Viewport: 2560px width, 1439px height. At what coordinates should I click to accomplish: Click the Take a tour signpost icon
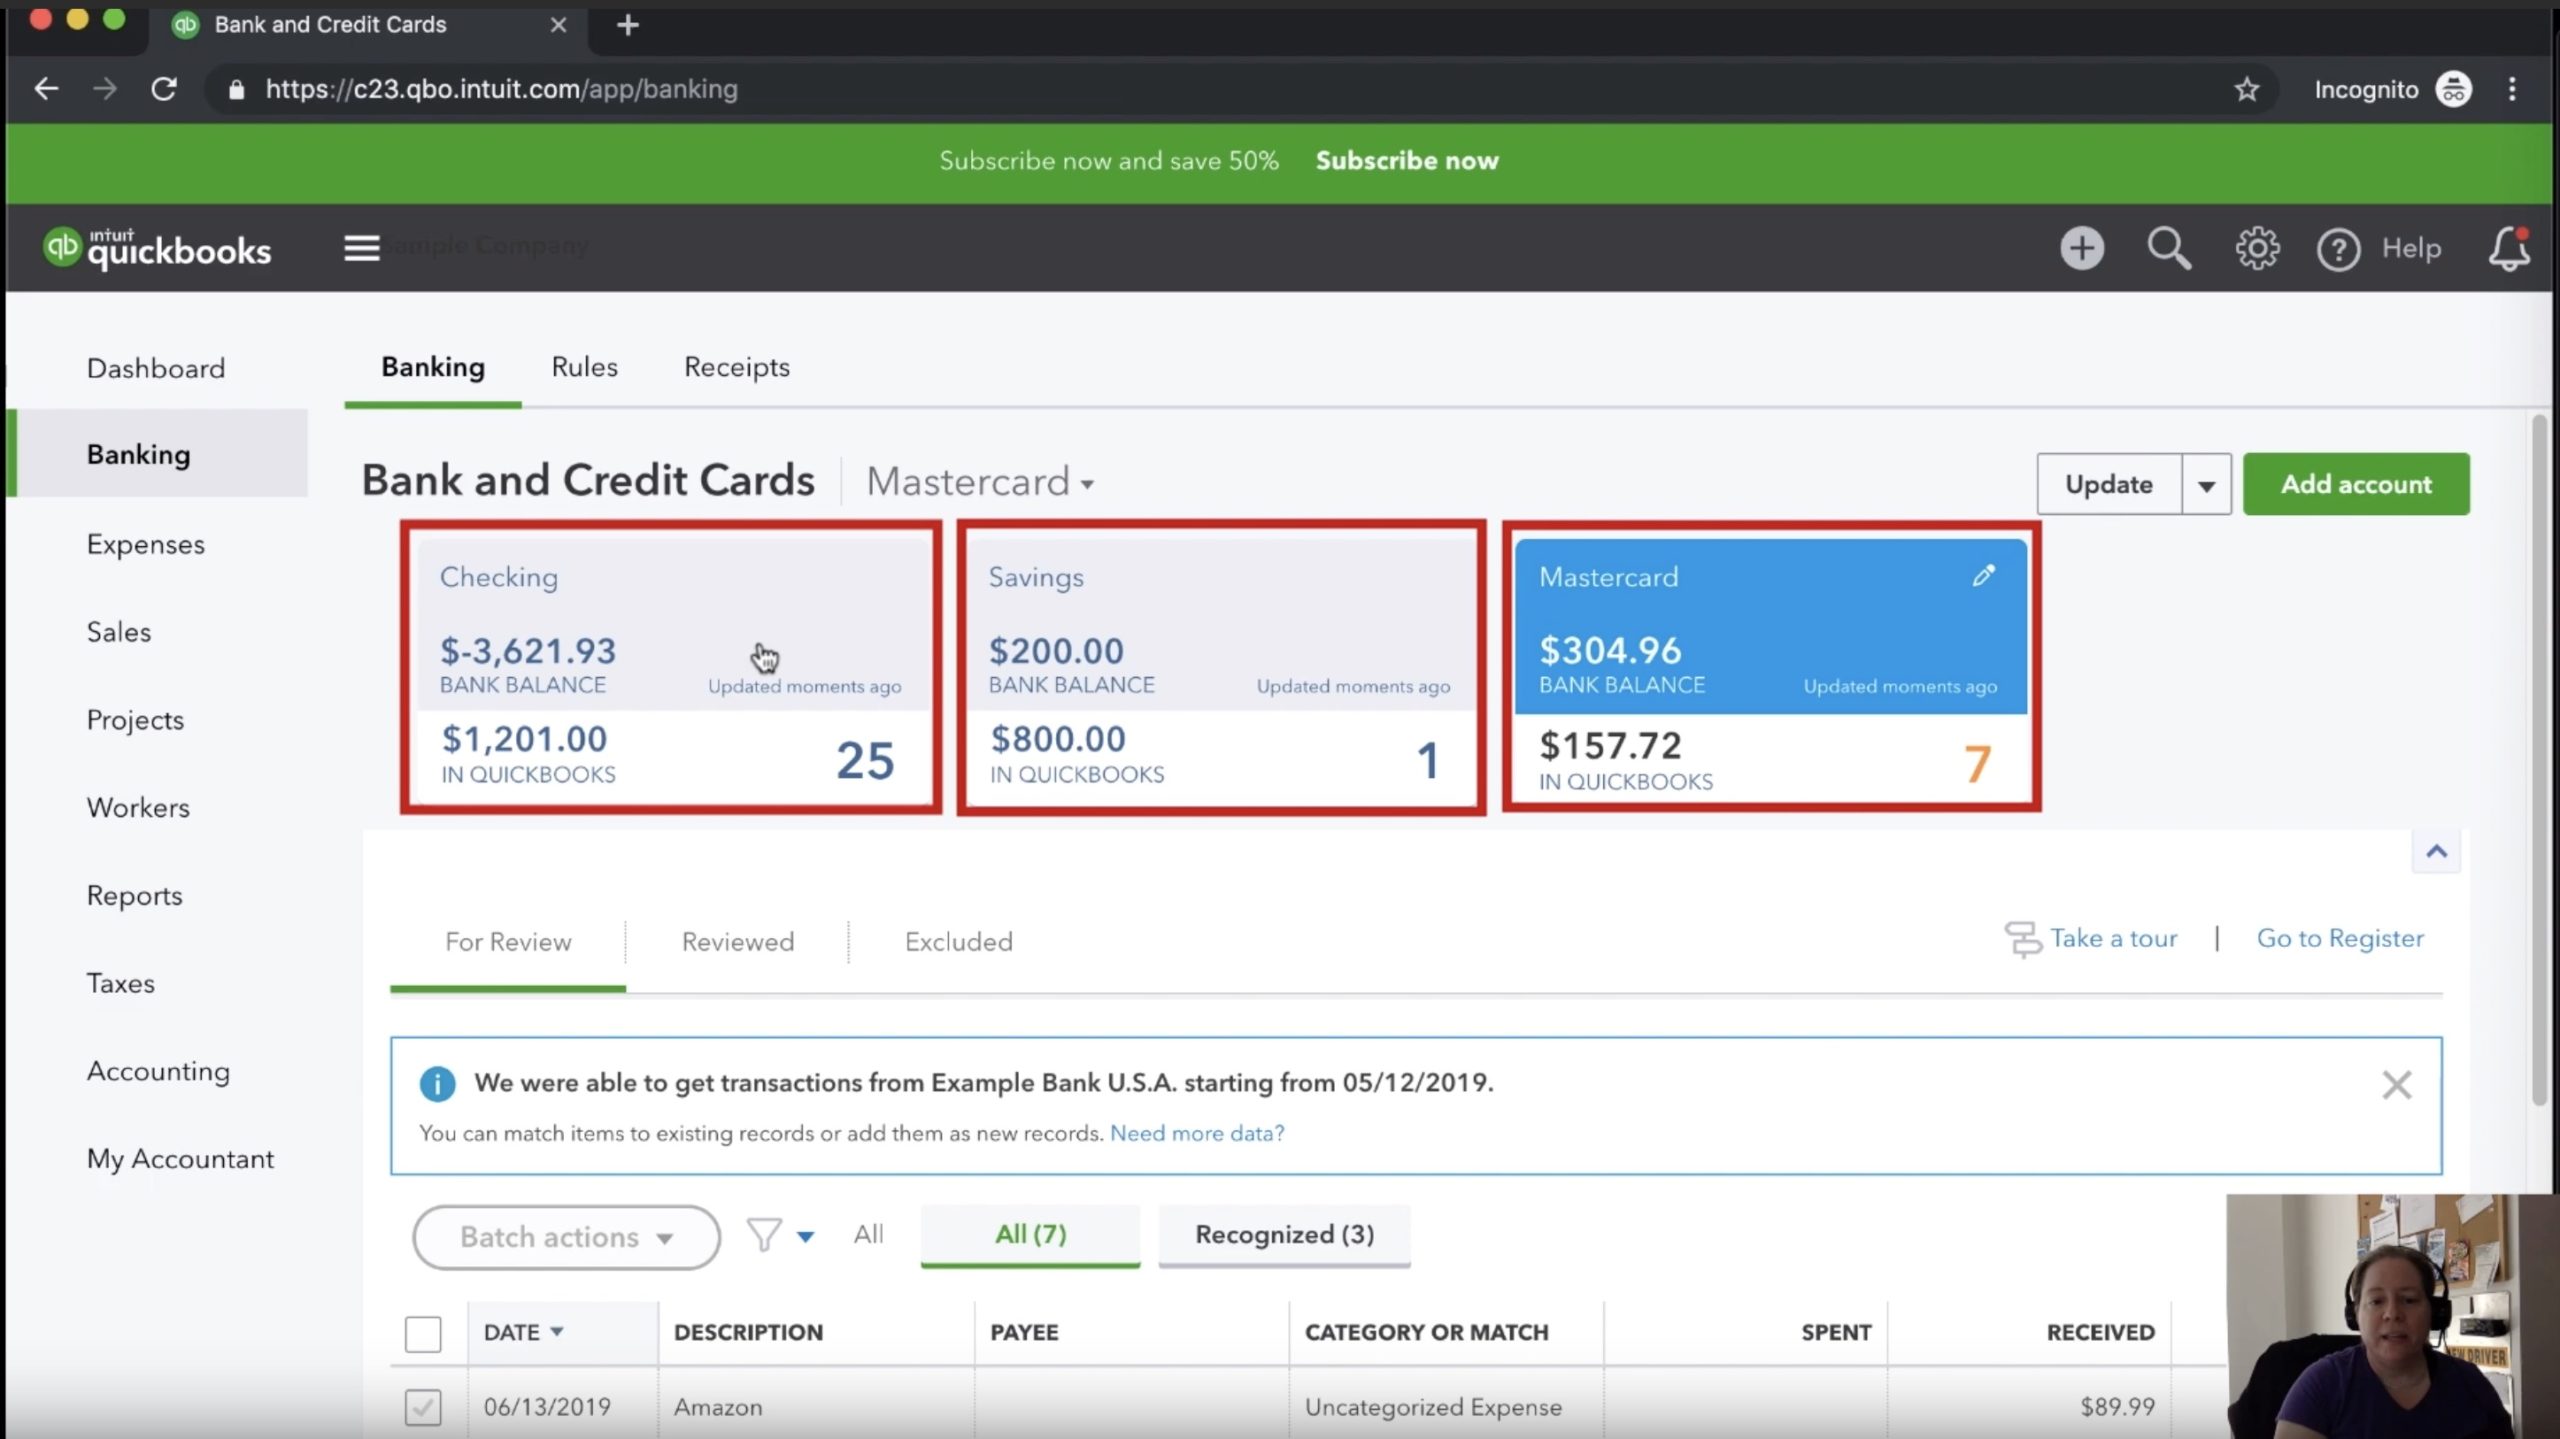point(2023,939)
